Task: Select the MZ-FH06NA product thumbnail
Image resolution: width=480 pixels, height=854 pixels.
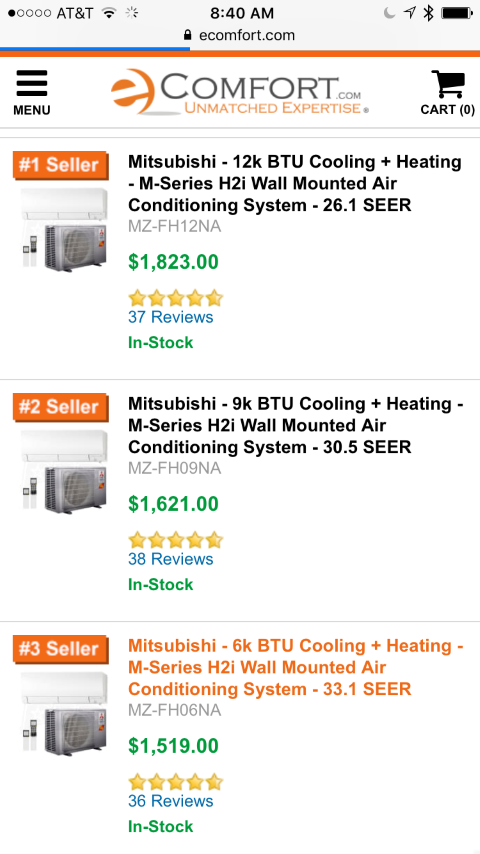Action: pos(64,713)
